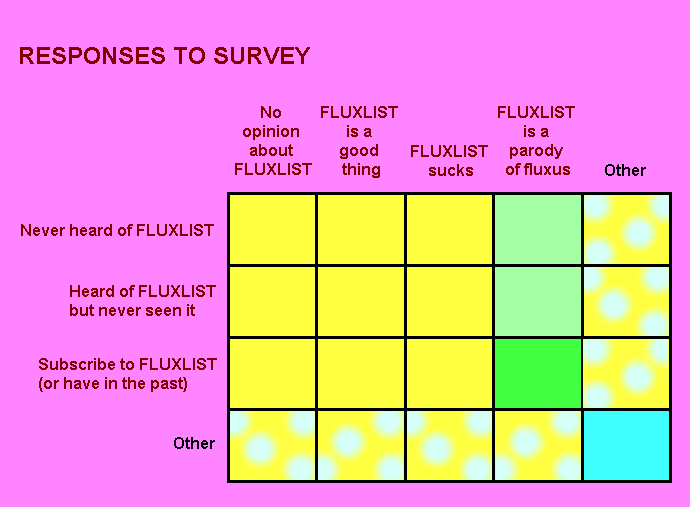Image resolution: width=690 pixels, height=507 pixels.
Task: Click the "RESPONSES TO SURVEY" heading
Action: 164,56
